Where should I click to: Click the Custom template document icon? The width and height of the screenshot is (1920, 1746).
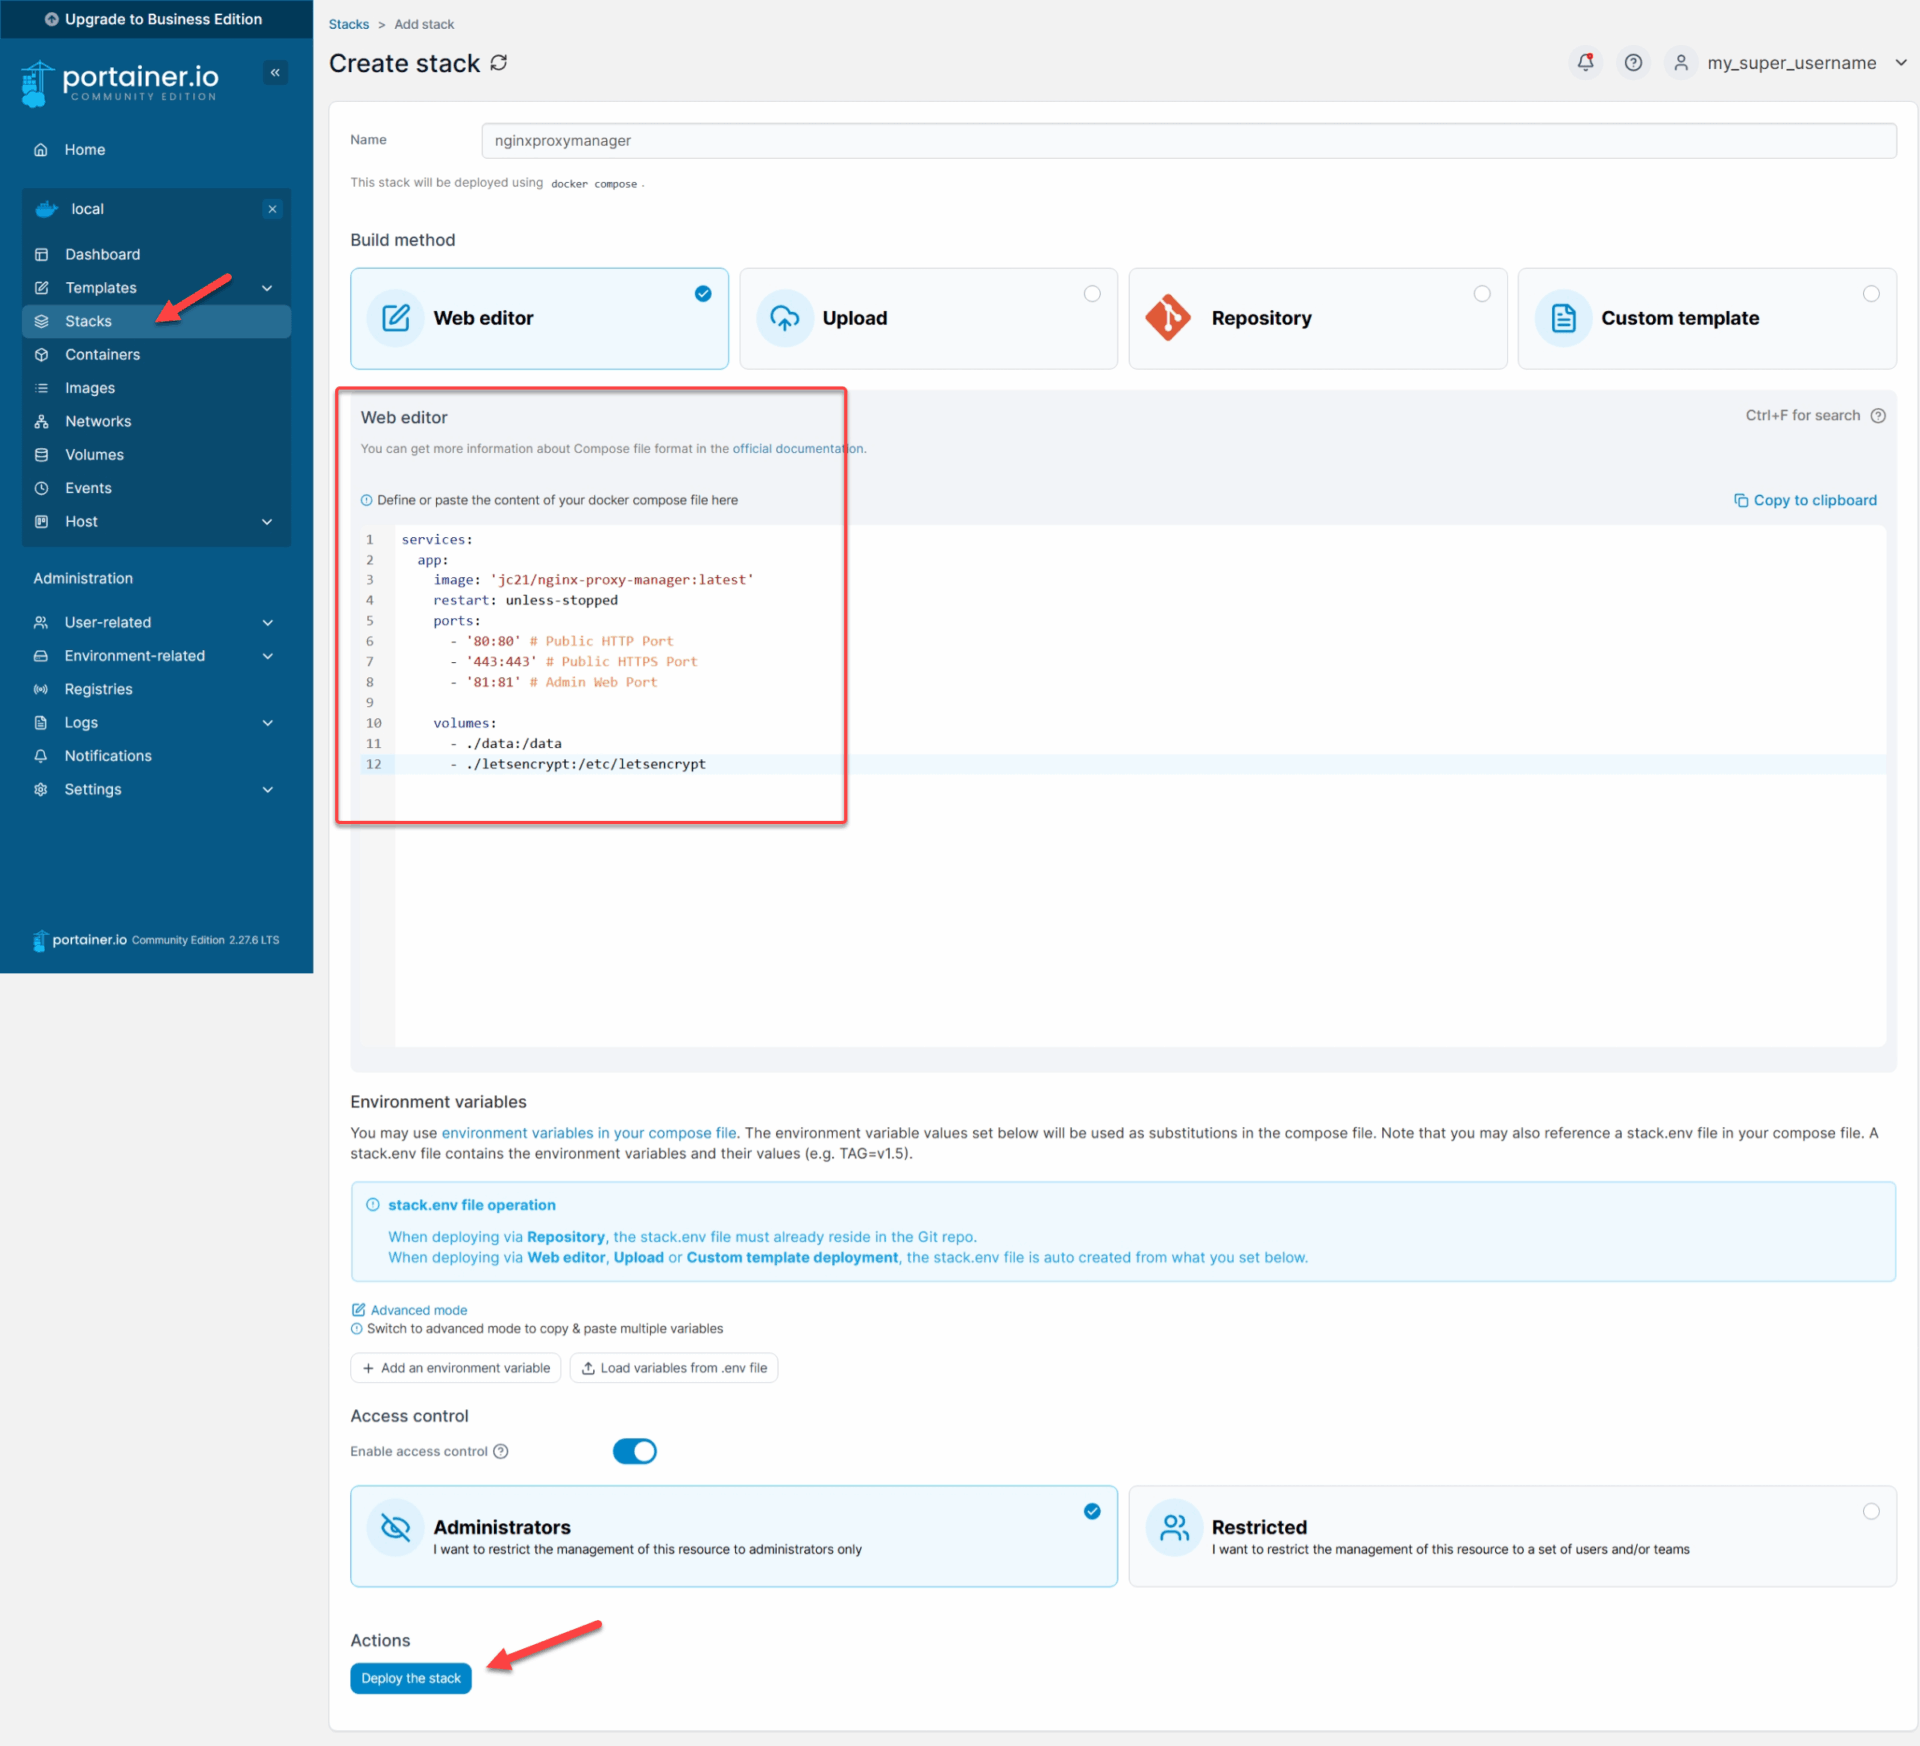(1563, 318)
